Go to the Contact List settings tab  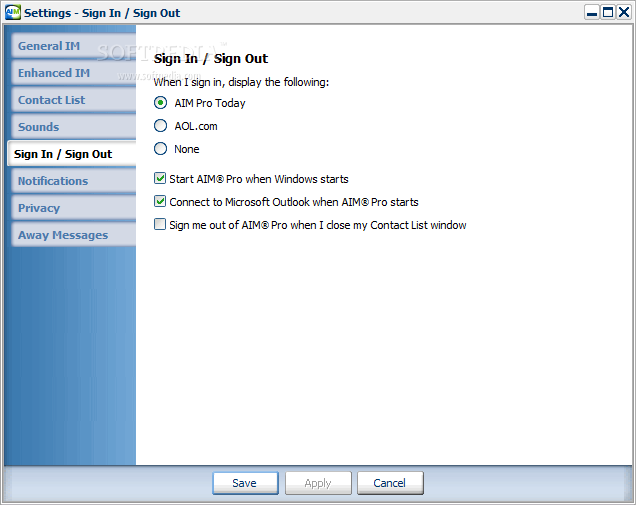[74, 100]
